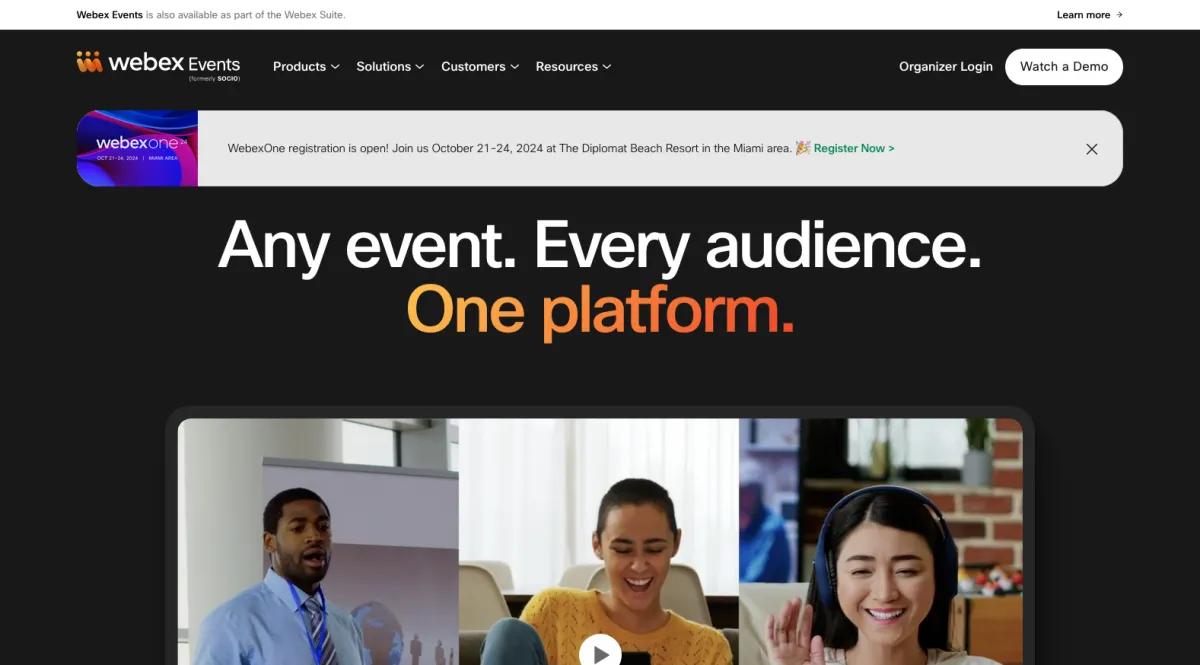Open the Solutions menu
The width and height of the screenshot is (1200, 665).
390,67
